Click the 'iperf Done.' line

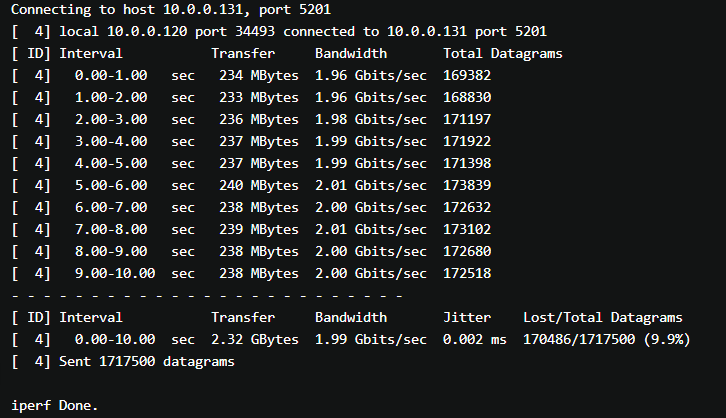pyautogui.click(x=55, y=405)
